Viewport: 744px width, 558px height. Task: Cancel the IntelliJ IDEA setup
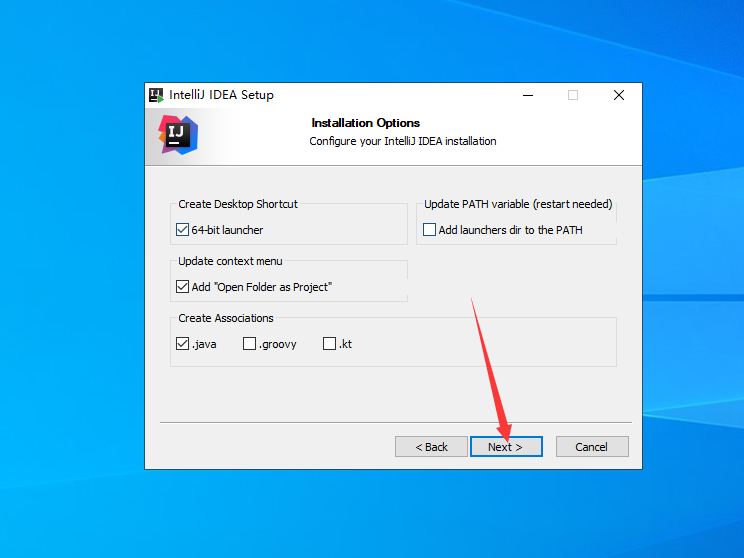(x=592, y=446)
